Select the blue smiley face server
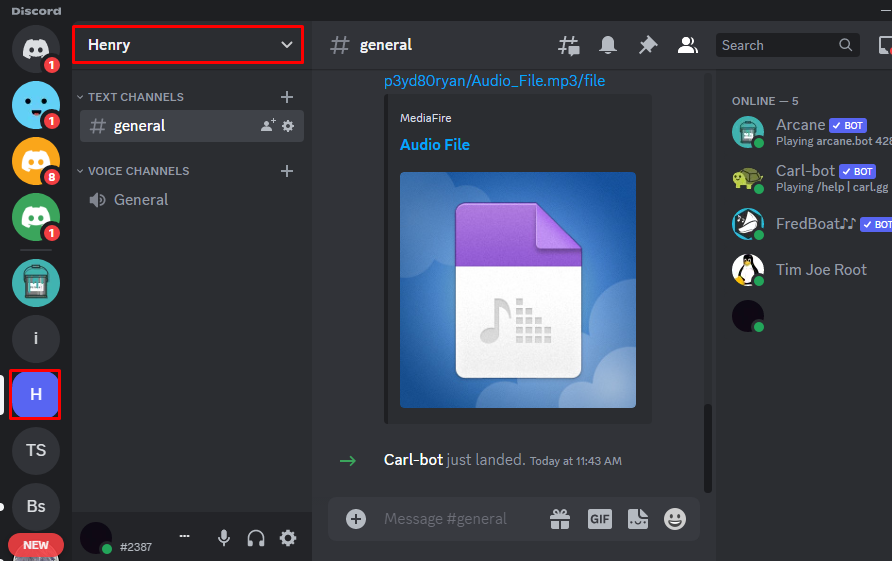892x561 pixels. point(36,105)
